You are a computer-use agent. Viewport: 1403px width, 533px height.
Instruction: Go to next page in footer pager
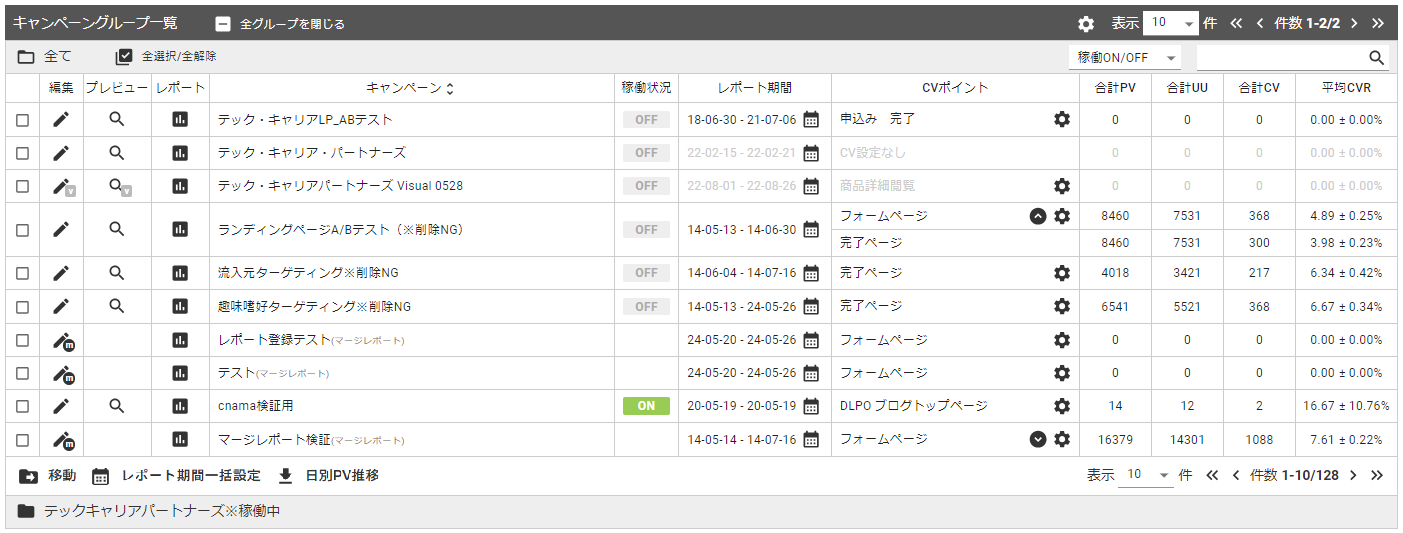pos(1353,475)
